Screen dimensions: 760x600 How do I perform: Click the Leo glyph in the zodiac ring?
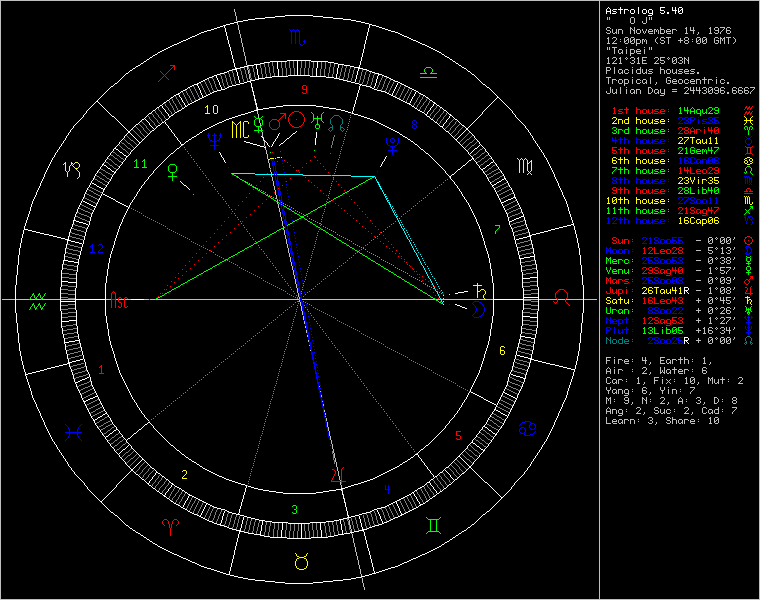562,297
